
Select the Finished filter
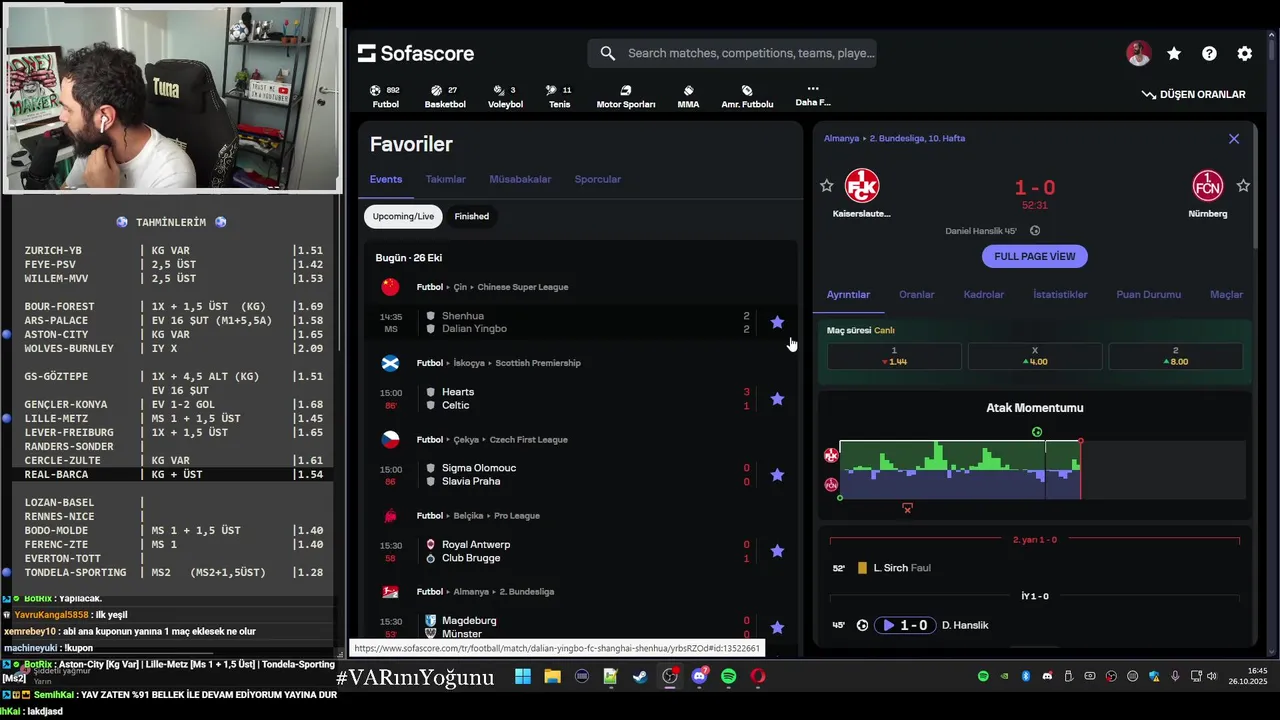pyautogui.click(x=472, y=216)
